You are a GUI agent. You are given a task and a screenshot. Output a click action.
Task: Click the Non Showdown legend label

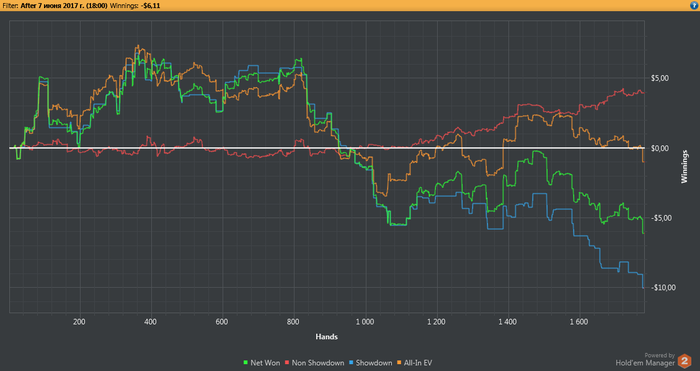317,363
